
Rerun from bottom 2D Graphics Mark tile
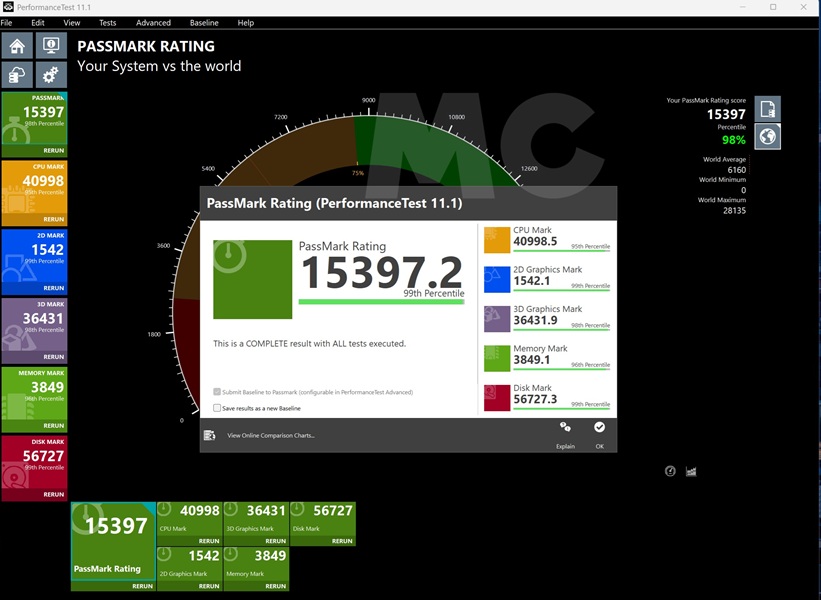coord(209,586)
